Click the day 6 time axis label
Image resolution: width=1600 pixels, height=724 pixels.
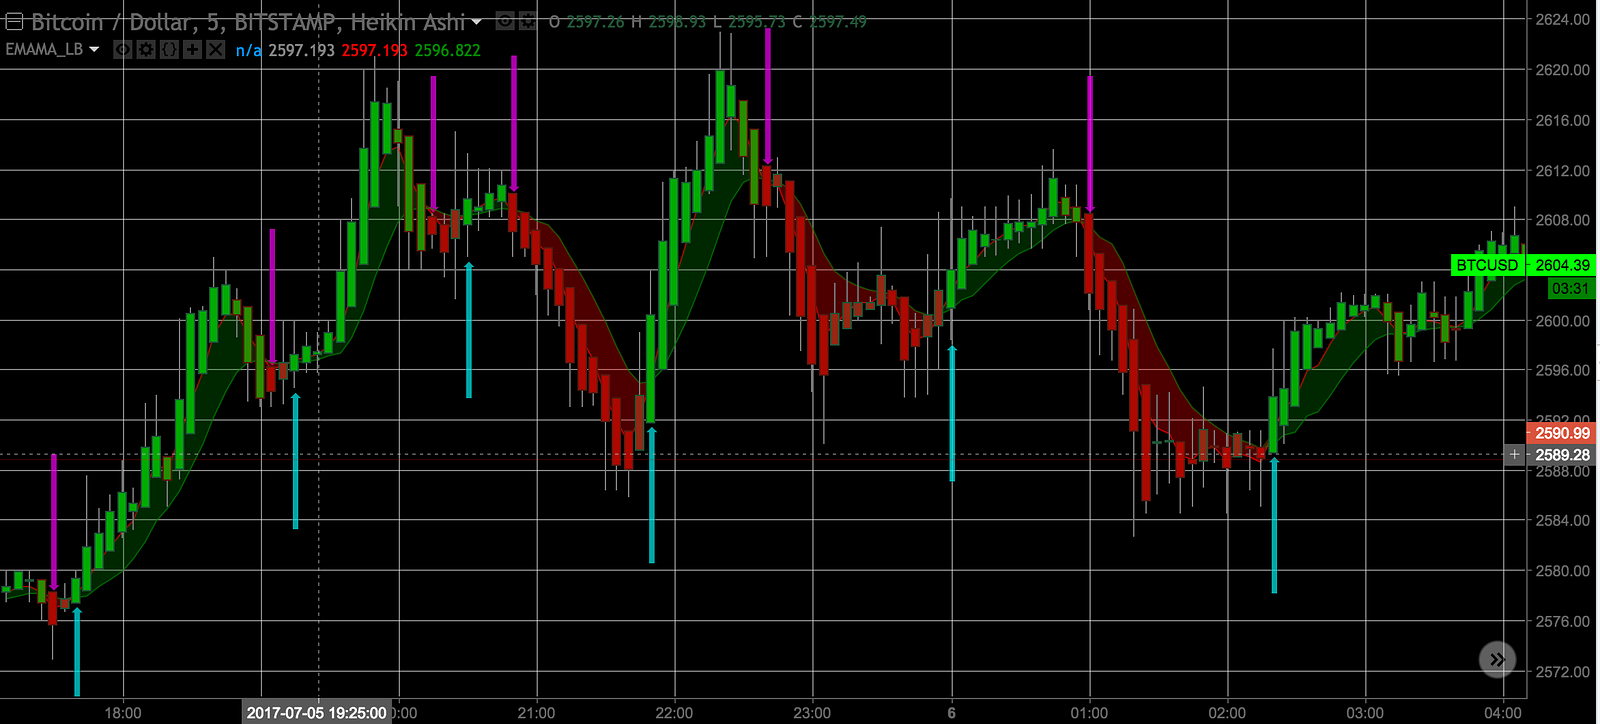(x=951, y=713)
